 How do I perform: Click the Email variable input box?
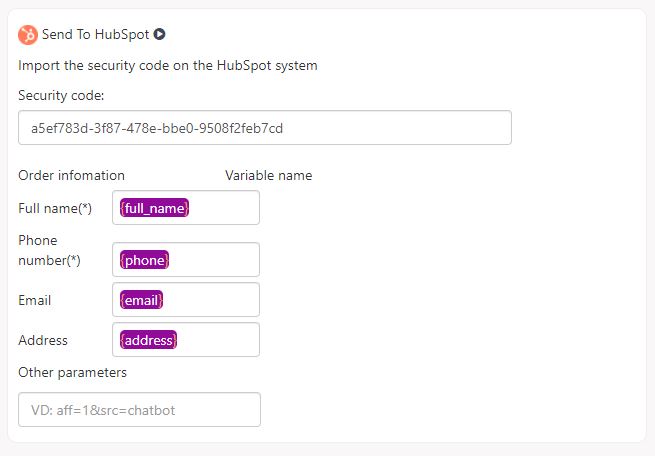click(x=186, y=299)
